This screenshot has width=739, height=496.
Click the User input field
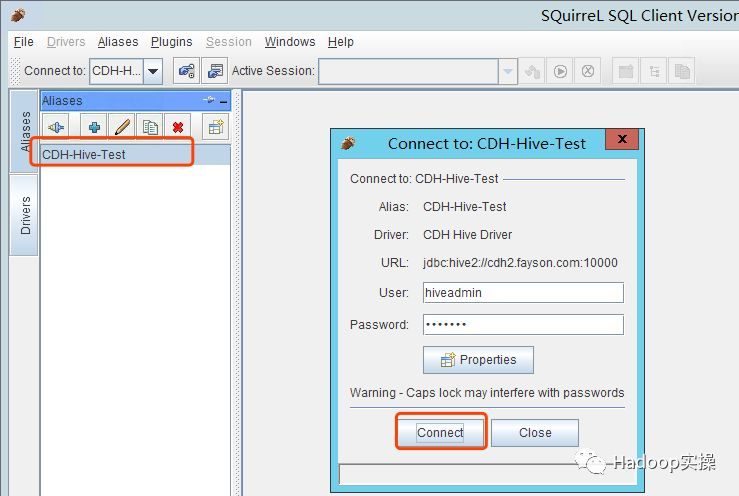point(523,293)
